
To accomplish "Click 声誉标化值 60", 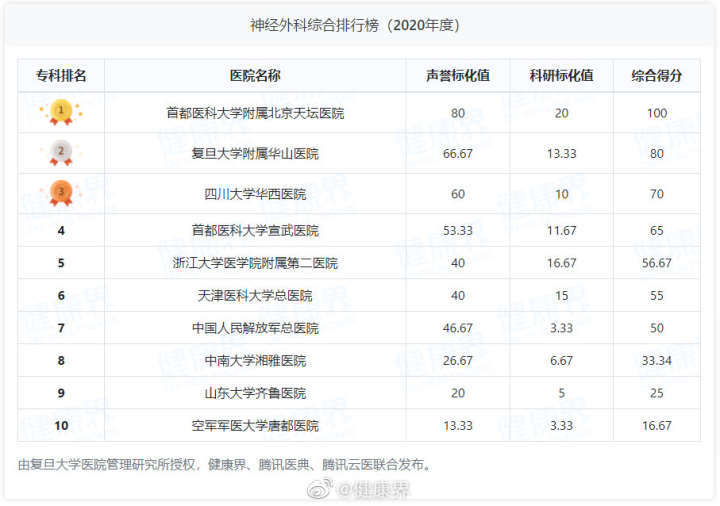I will tap(458, 194).
